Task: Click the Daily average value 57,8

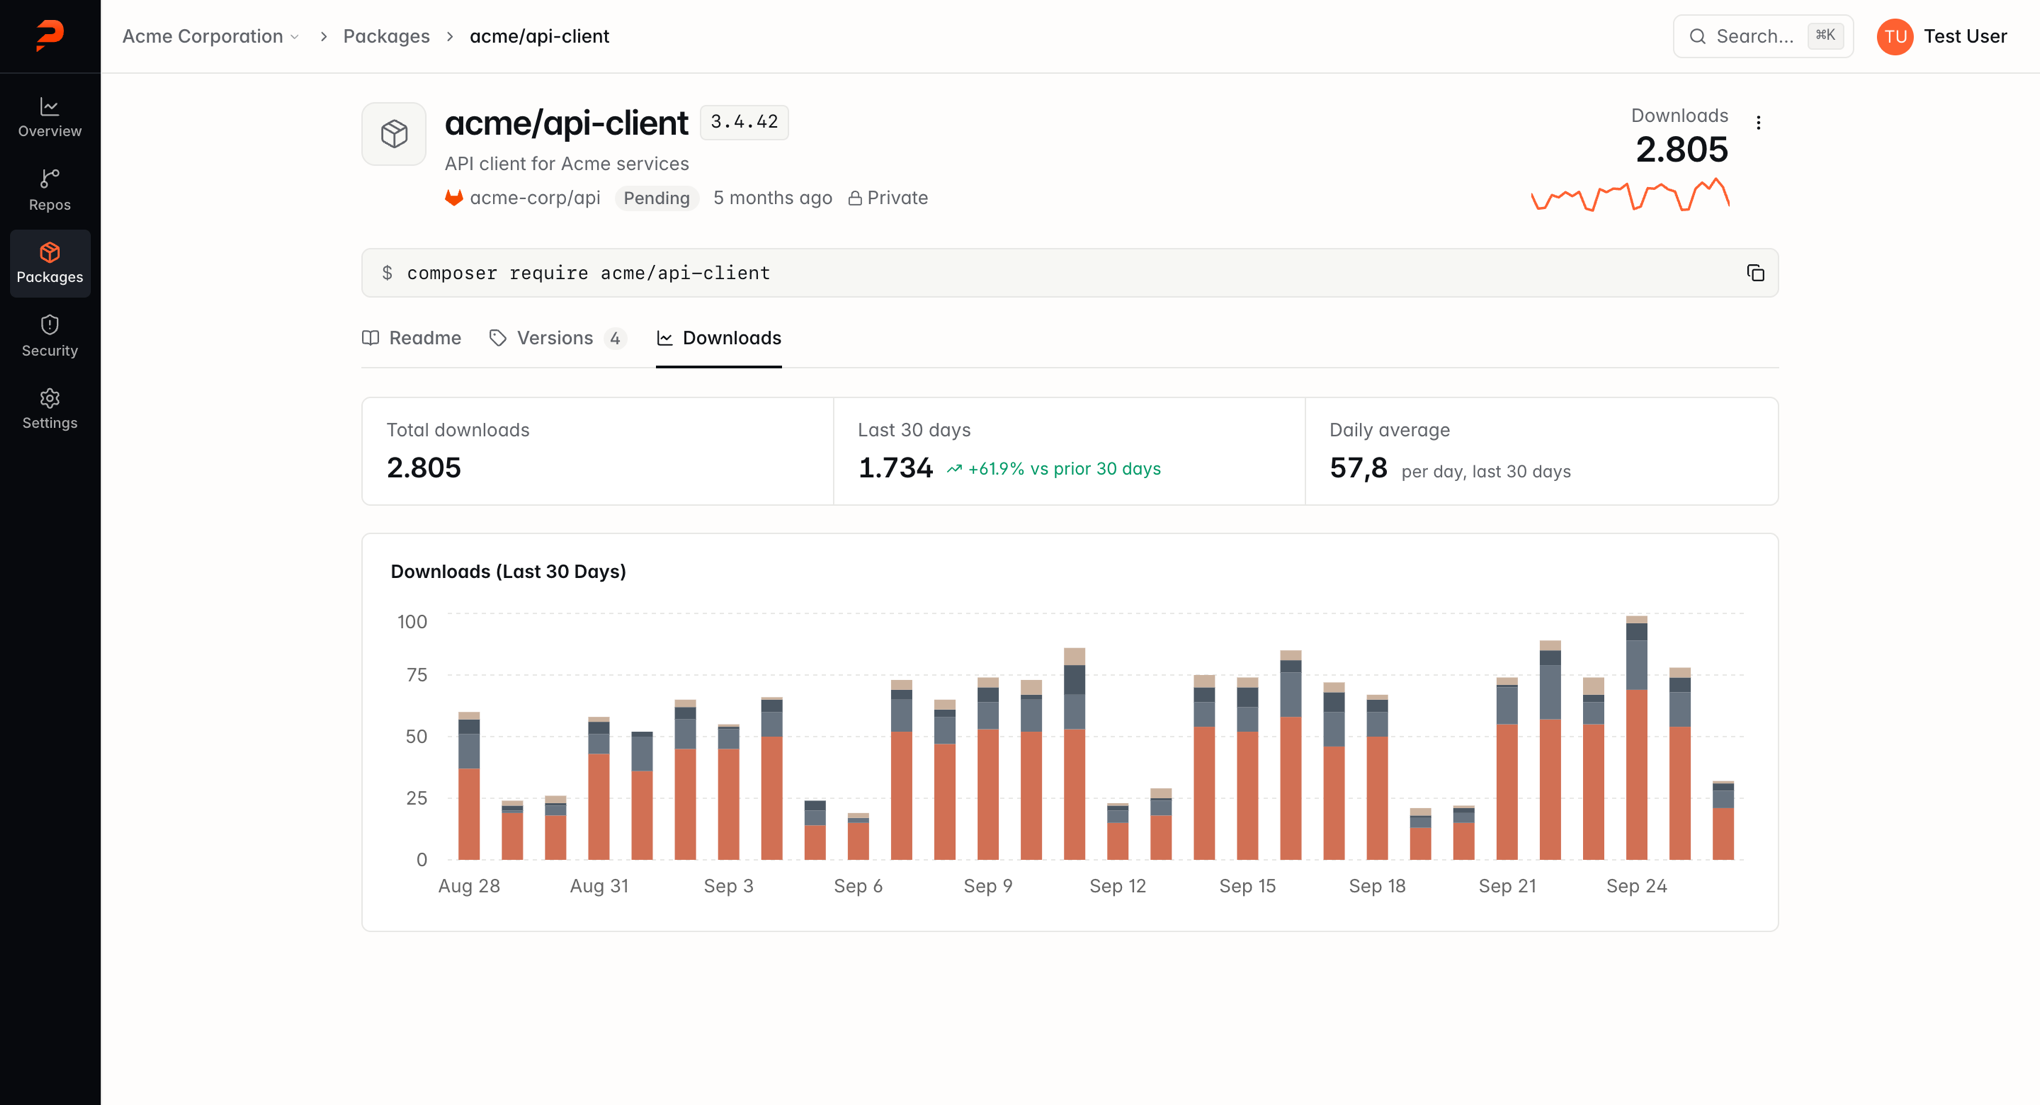Action: point(1358,468)
